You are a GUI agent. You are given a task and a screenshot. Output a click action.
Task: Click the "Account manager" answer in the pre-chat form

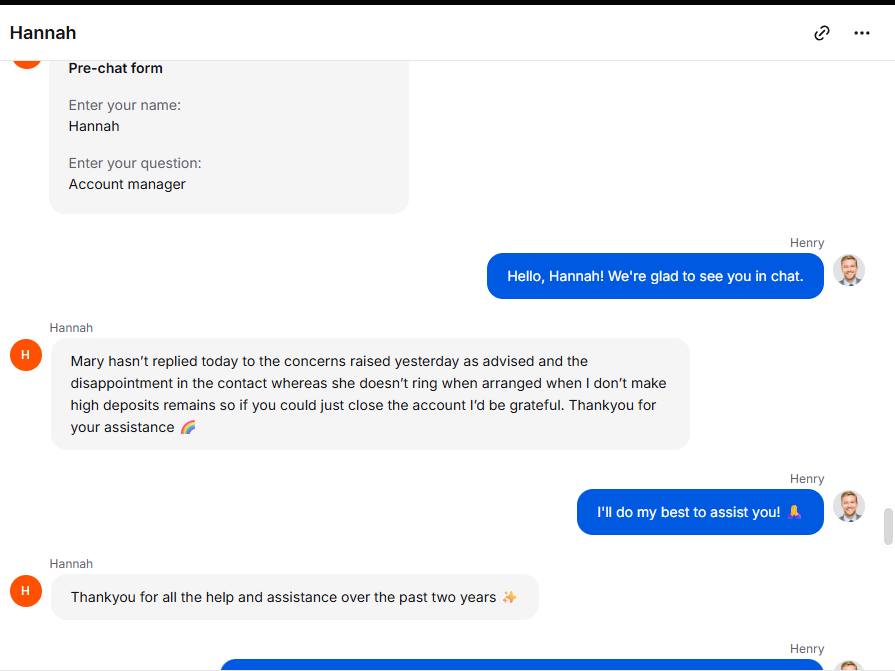127,184
